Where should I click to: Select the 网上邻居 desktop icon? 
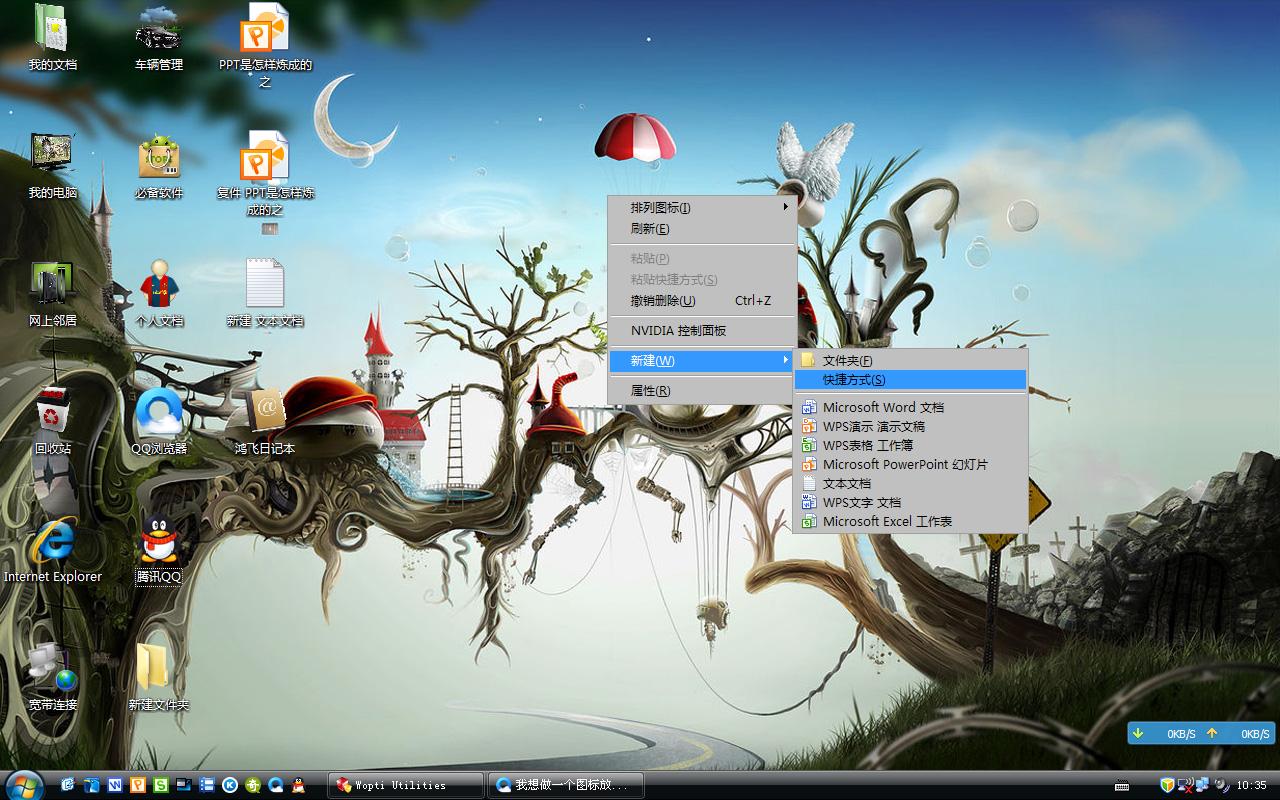[x=52, y=293]
